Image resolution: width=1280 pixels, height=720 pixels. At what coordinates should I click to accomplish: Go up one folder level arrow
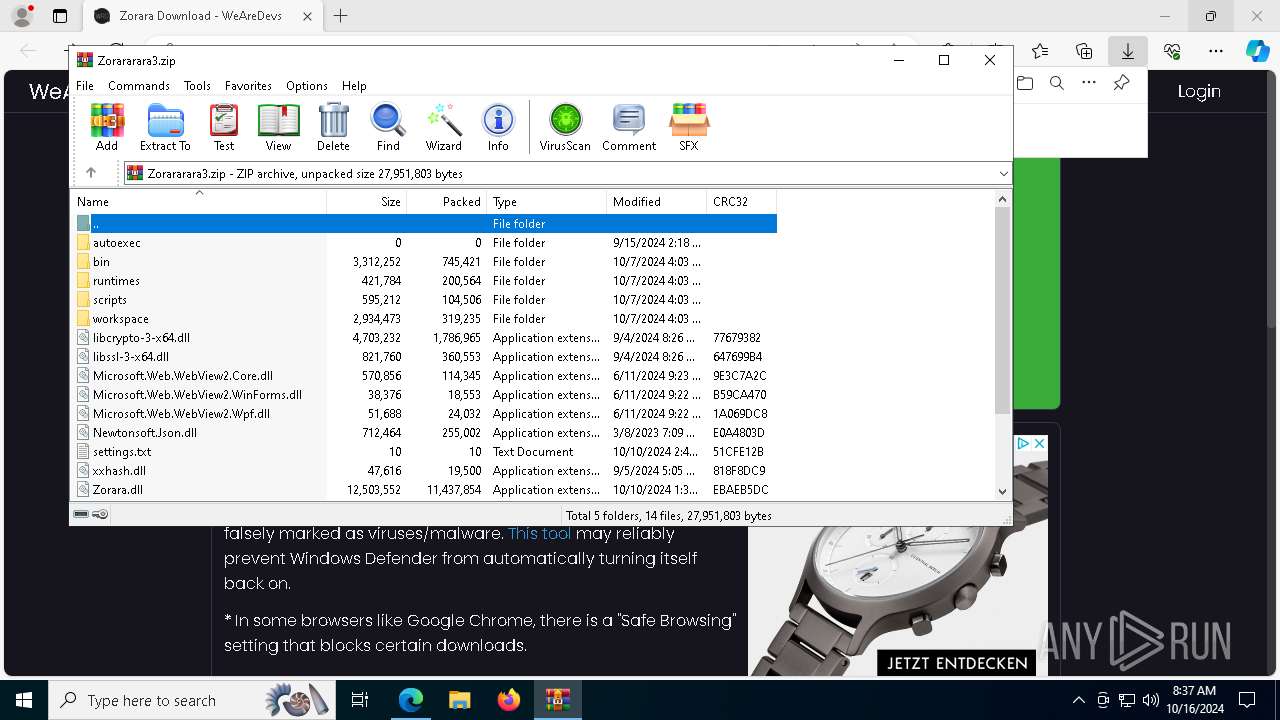[91, 173]
